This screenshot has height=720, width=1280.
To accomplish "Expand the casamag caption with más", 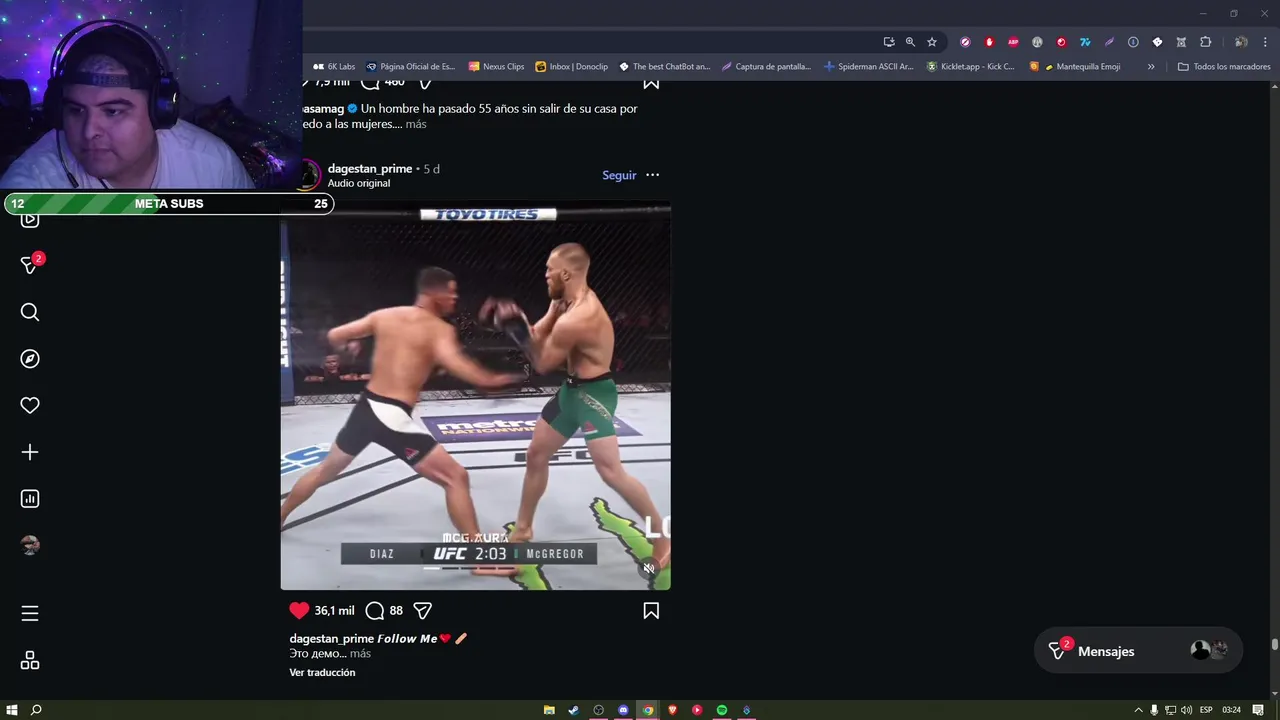I will (x=416, y=124).
